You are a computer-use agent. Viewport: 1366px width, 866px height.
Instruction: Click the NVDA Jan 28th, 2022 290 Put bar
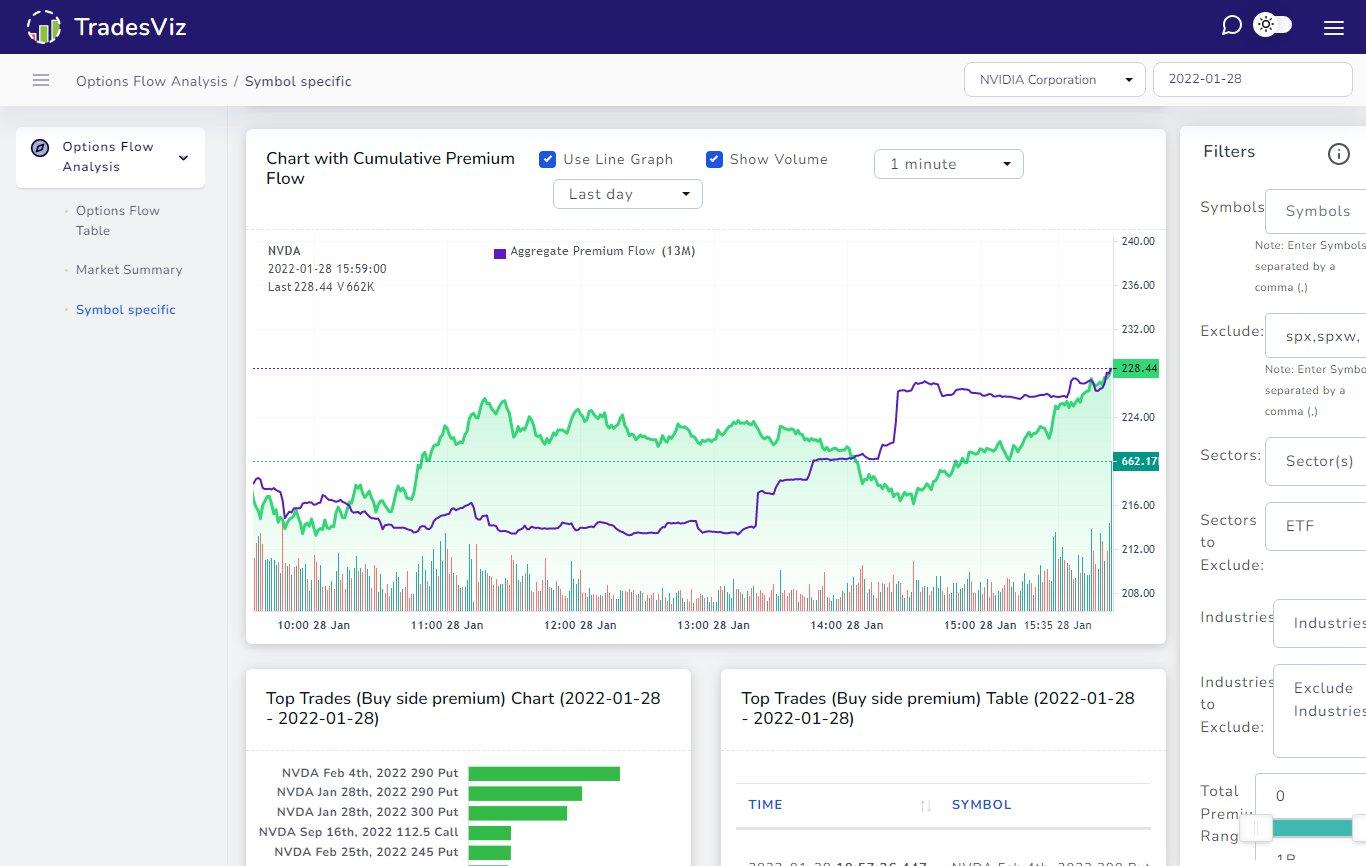point(525,793)
